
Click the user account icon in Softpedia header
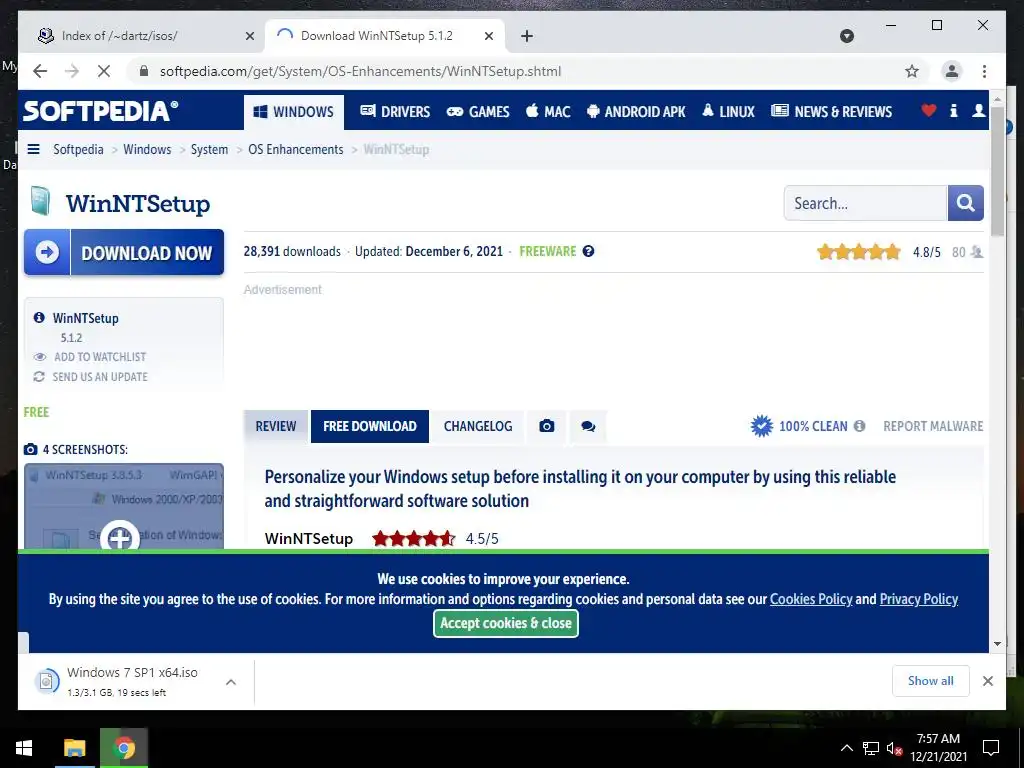point(978,110)
